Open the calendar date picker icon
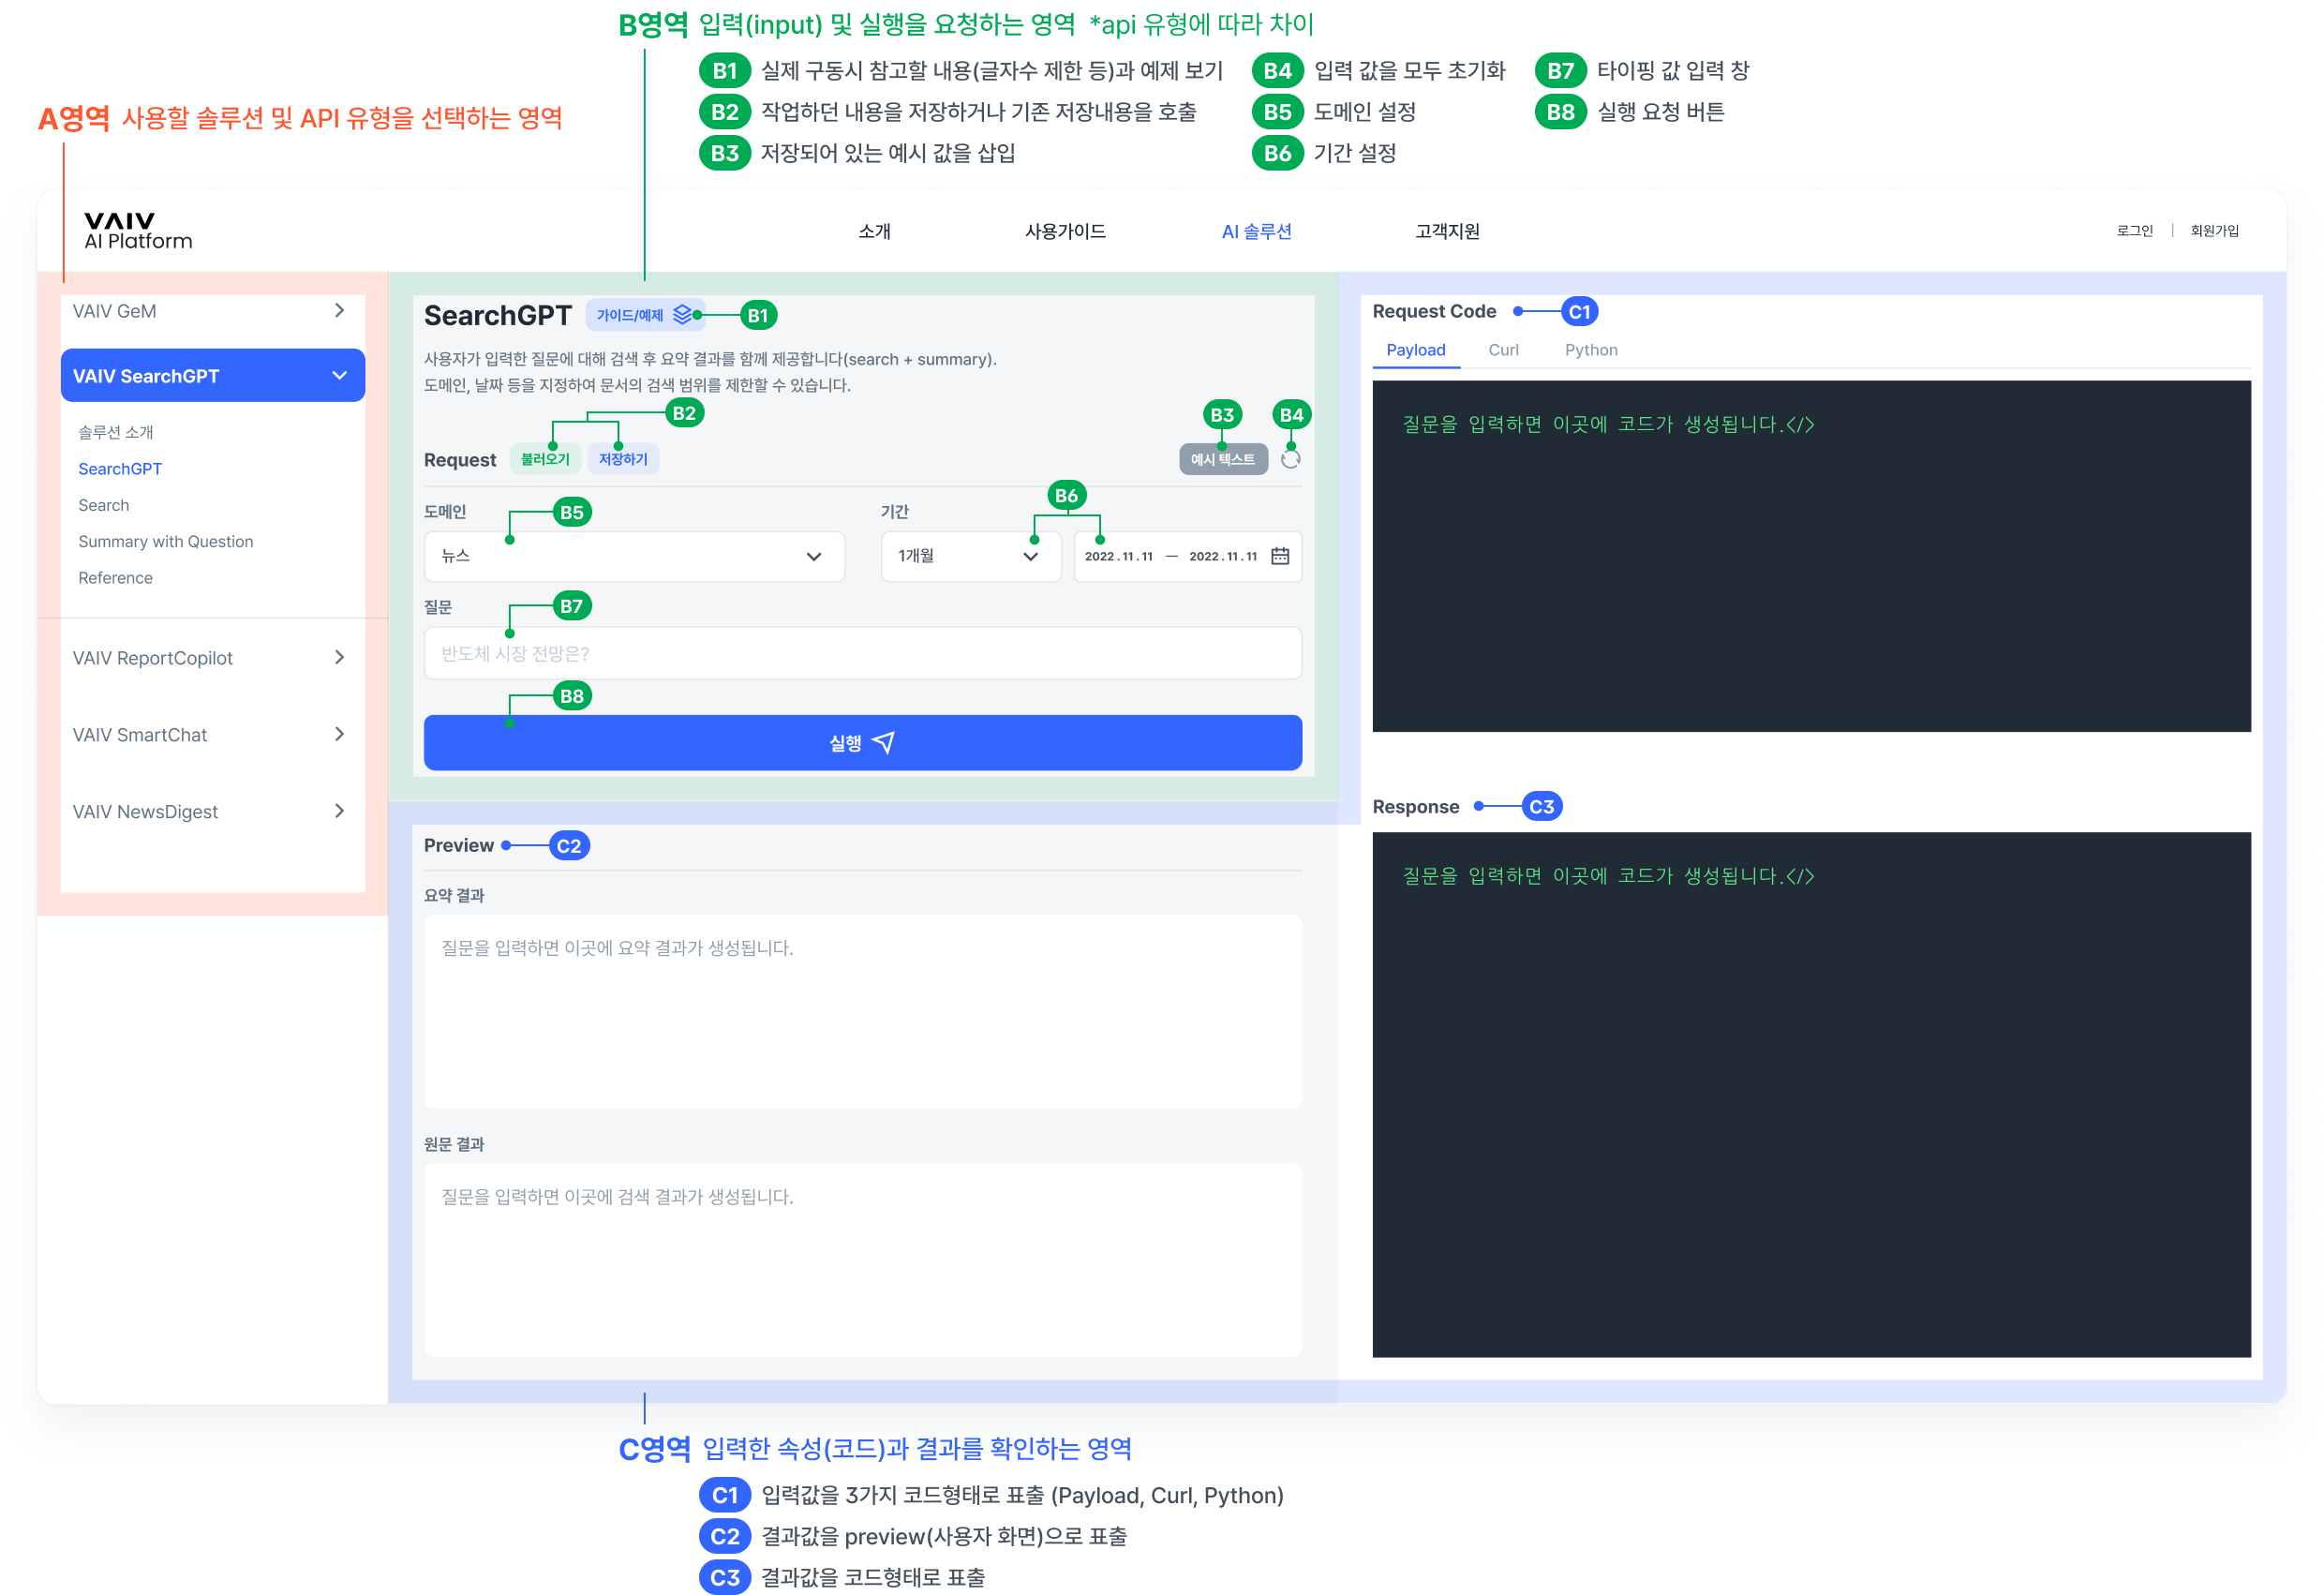Viewport: 2324px width, 1595px height. point(1279,556)
